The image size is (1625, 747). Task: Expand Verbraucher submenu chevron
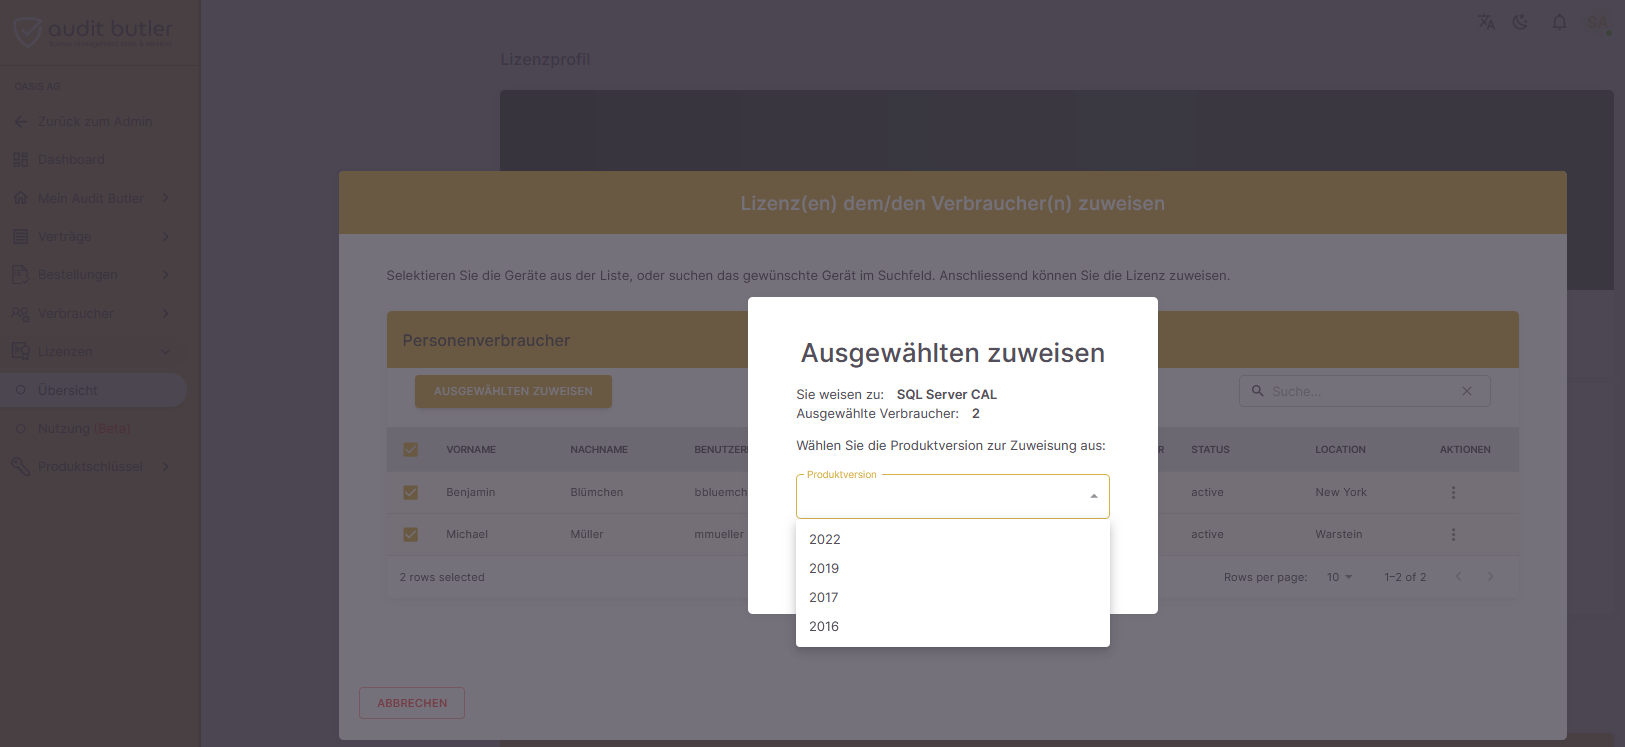point(166,314)
